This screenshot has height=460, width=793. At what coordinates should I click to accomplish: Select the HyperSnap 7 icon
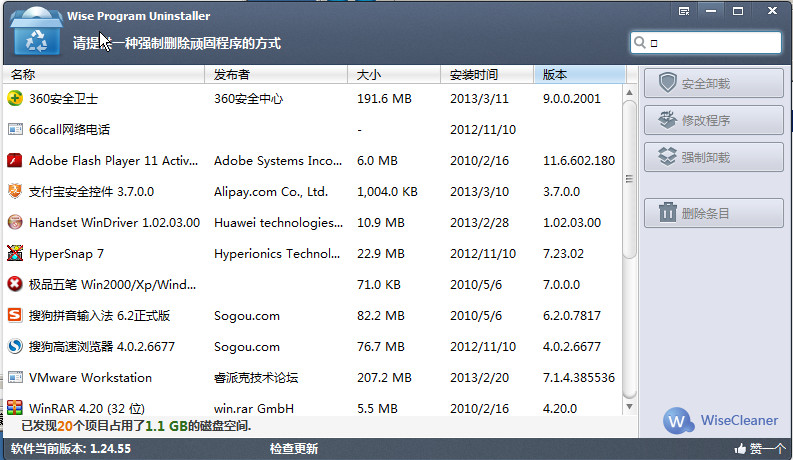15,253
